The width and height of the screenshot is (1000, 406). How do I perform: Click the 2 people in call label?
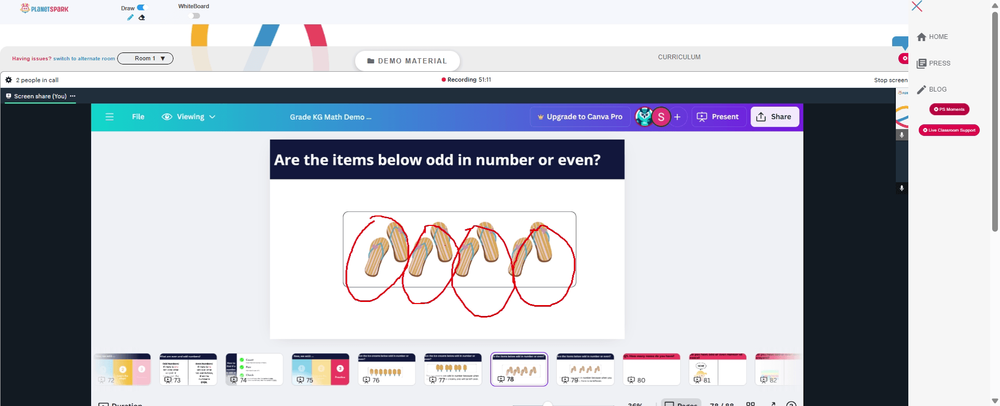pos(35,80)
